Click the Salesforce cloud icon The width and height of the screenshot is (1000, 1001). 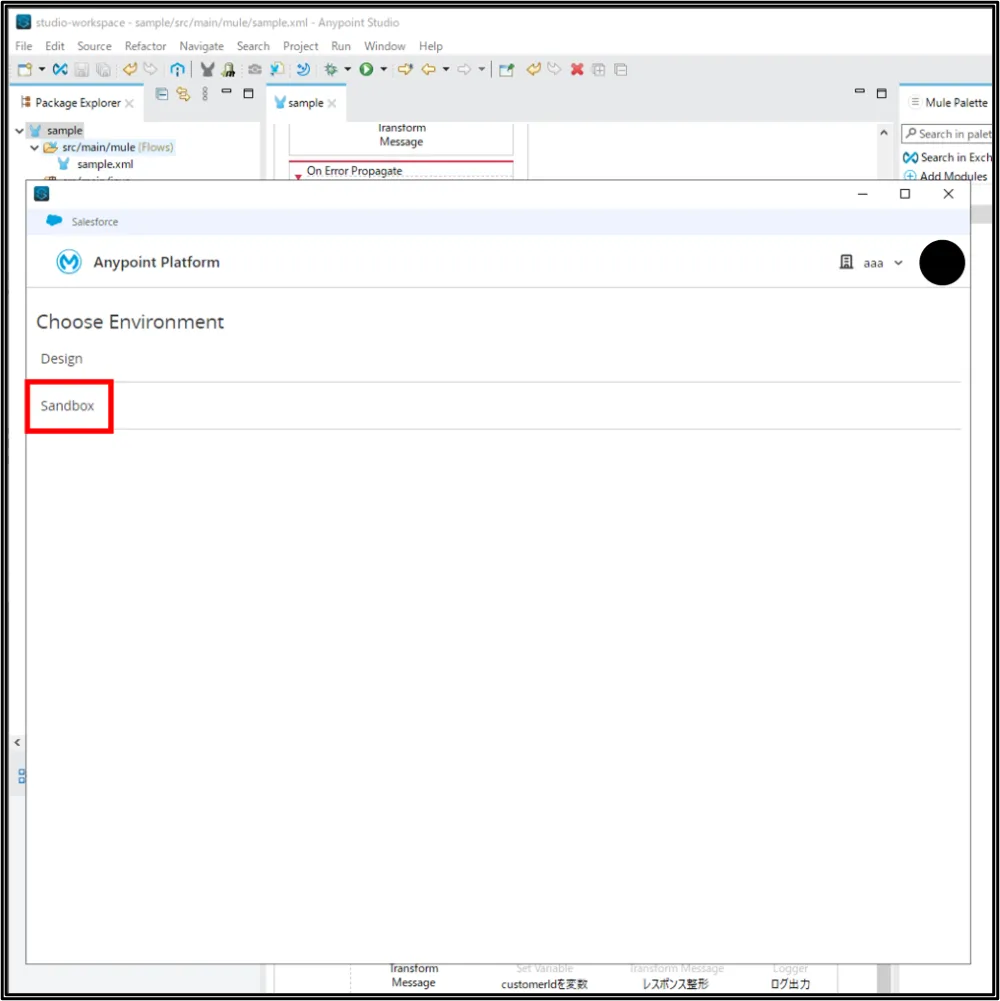tap(54, 221)
